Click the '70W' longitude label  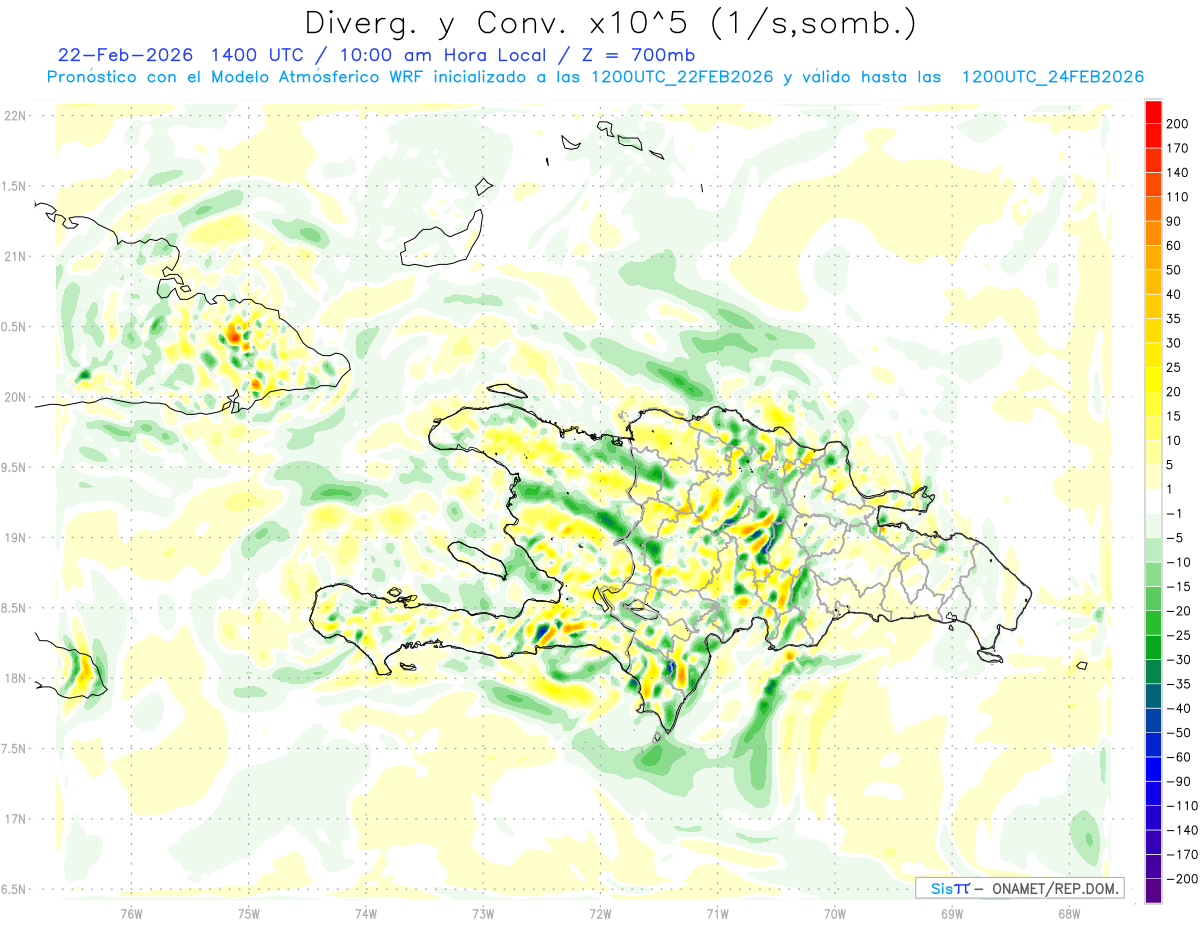(x=835, y=912)
